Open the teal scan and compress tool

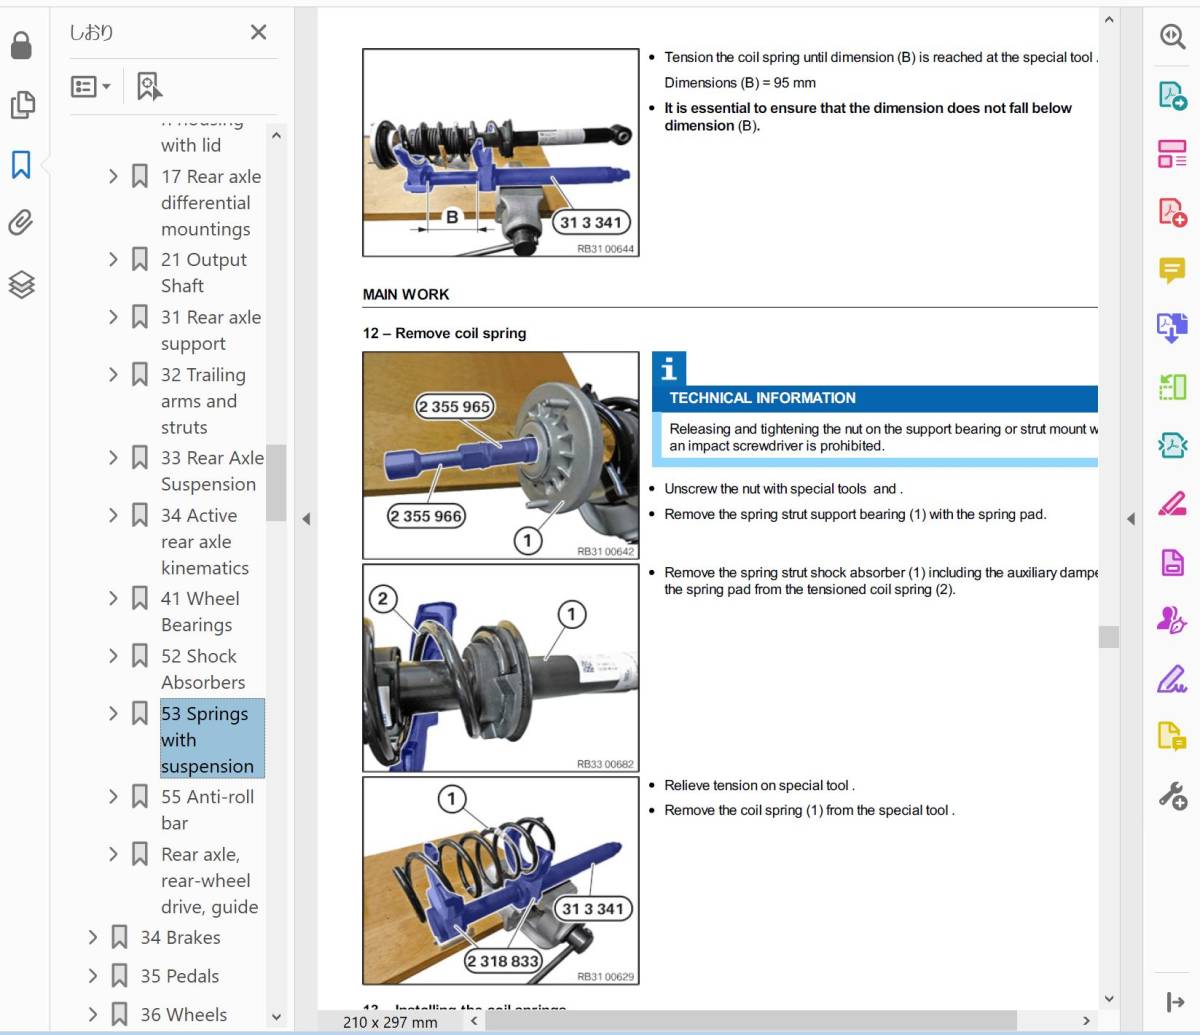(1172, 444)
